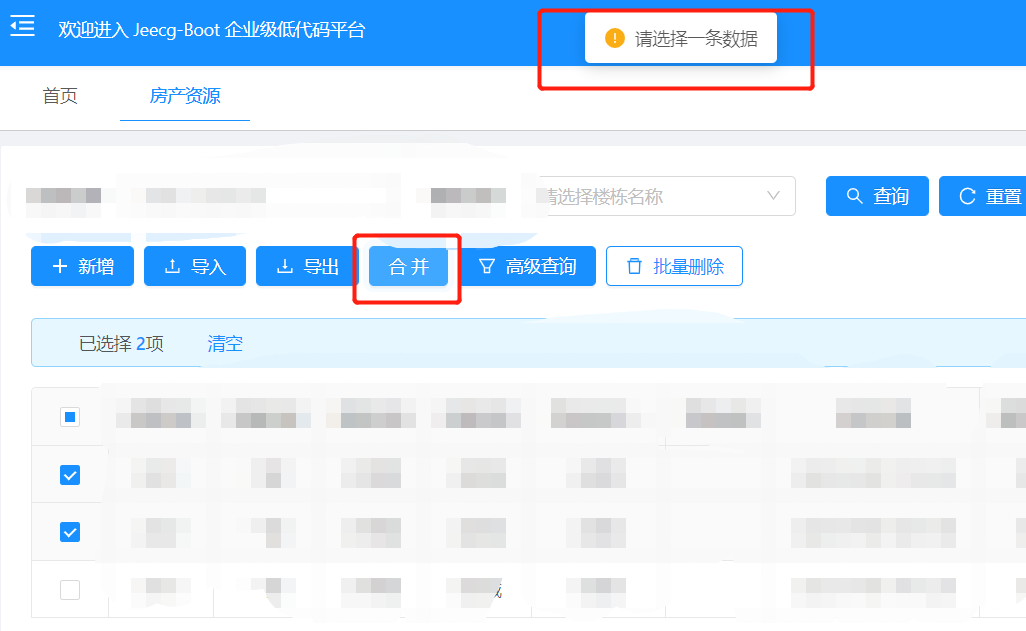Screen dimensions: 1026x631
Task: Toggle the select-all header checkbox
Action: pos(70,416)
